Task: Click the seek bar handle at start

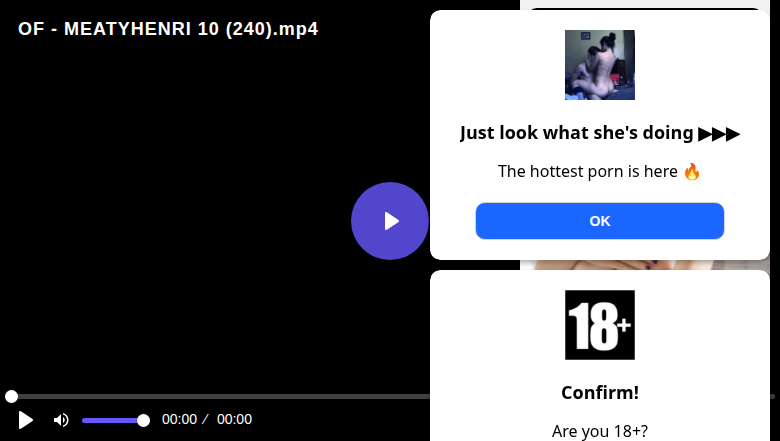Action: (11, 396)
